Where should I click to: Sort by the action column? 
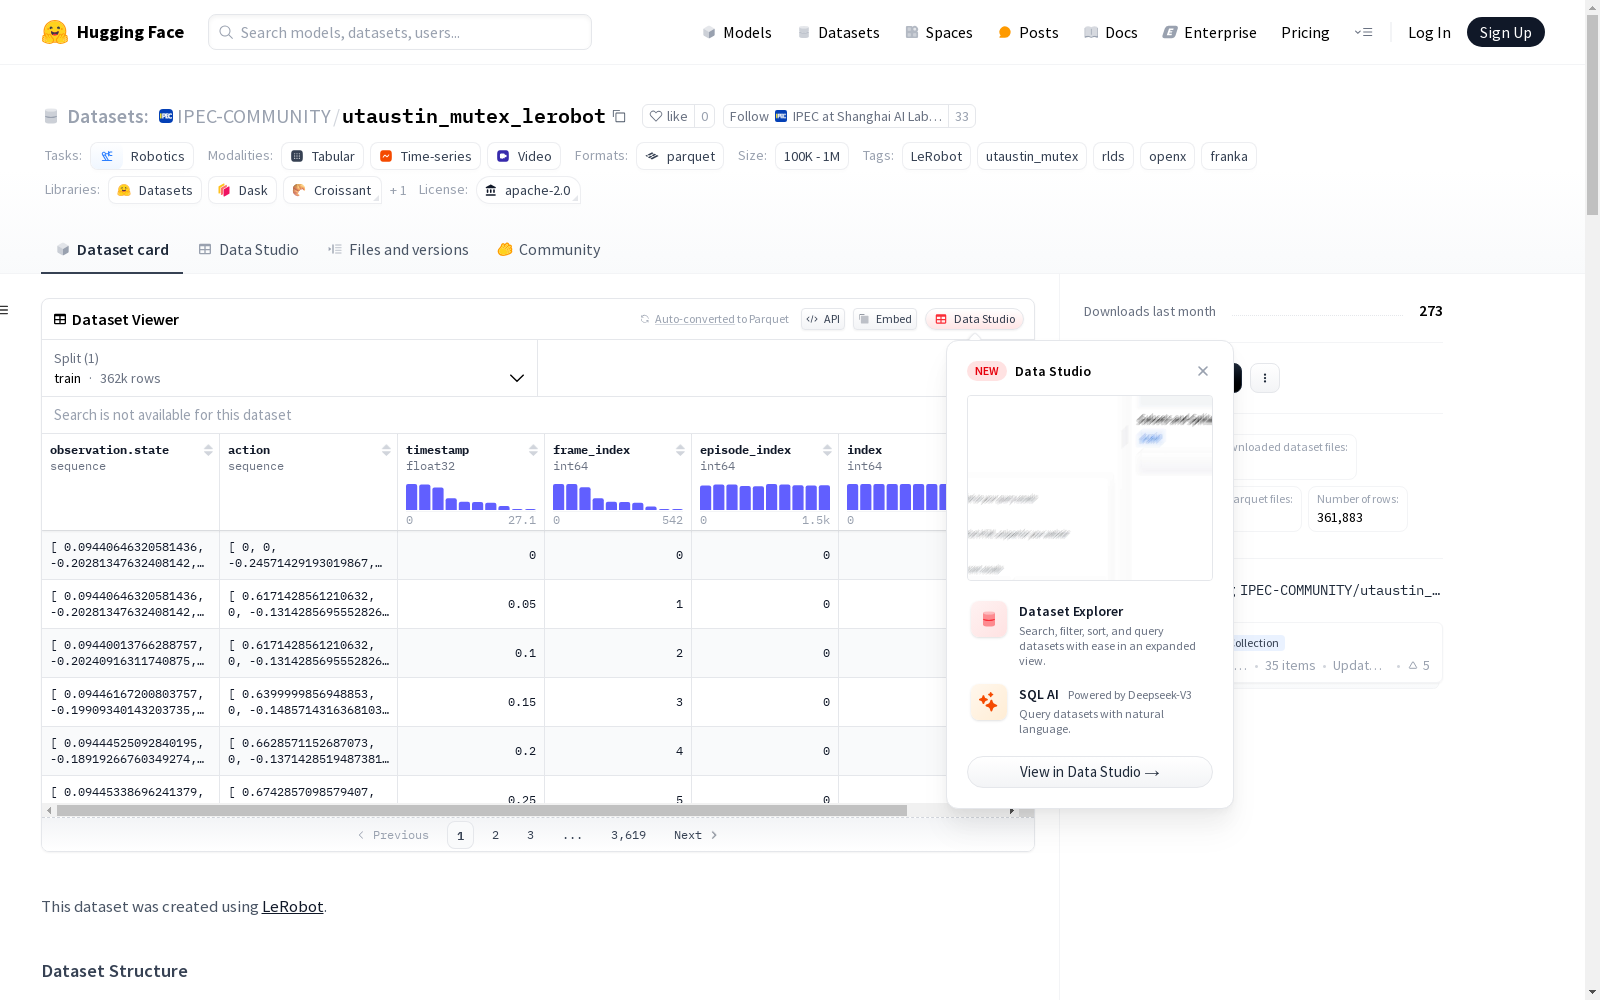(386, 450)
